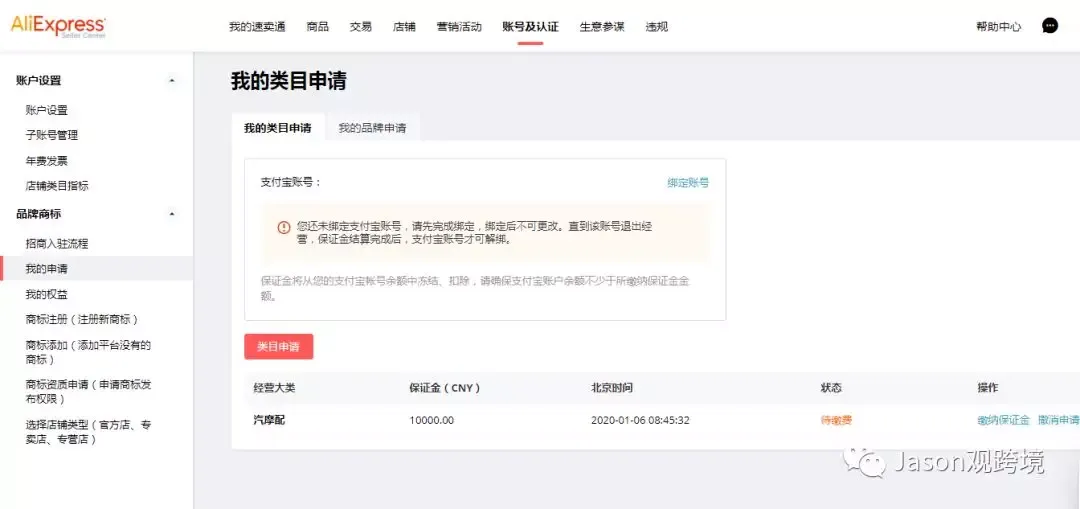1080x509 pixels.
Task: Click the 北京时间 column header
Action: point(612,388)
